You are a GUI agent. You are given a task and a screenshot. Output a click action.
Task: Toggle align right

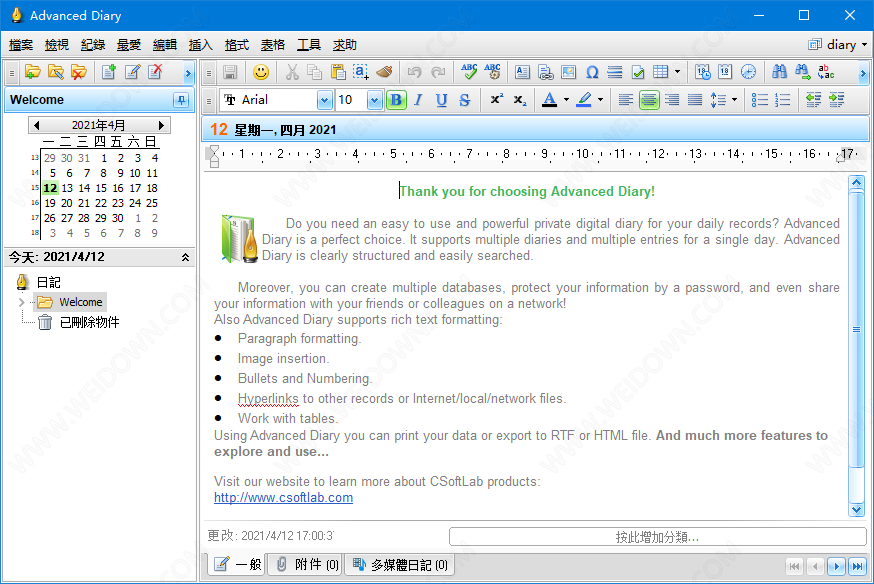(672, 100)
